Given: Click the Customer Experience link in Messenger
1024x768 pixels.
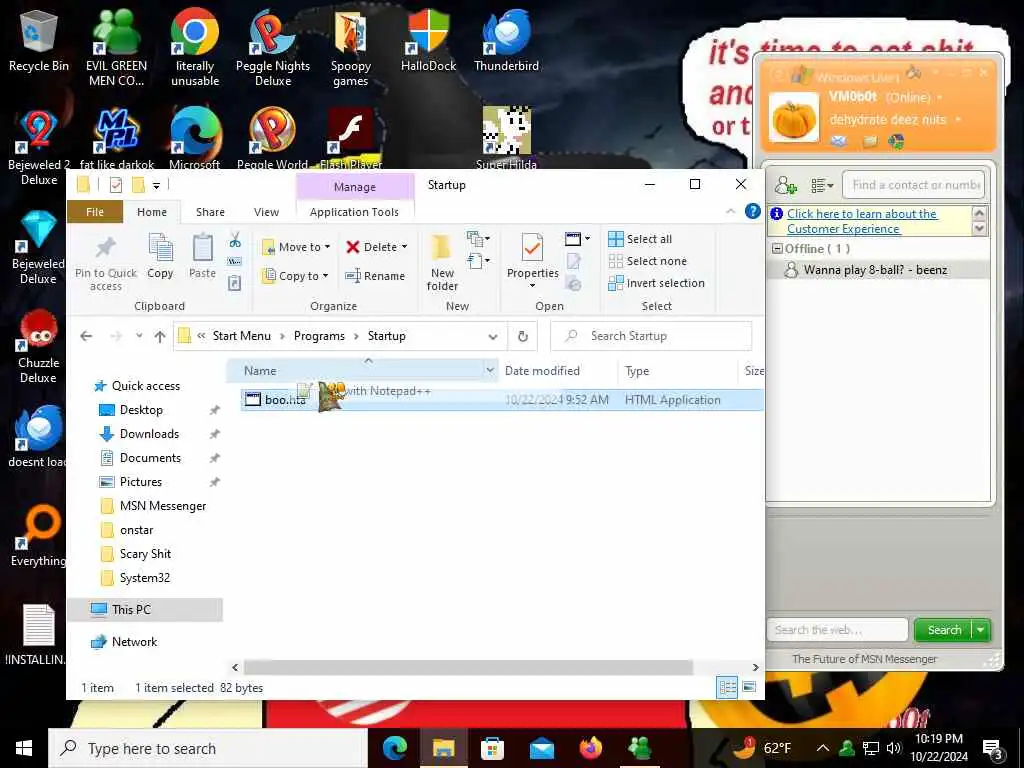Looking at the screenshot, I should pos(861,221).
